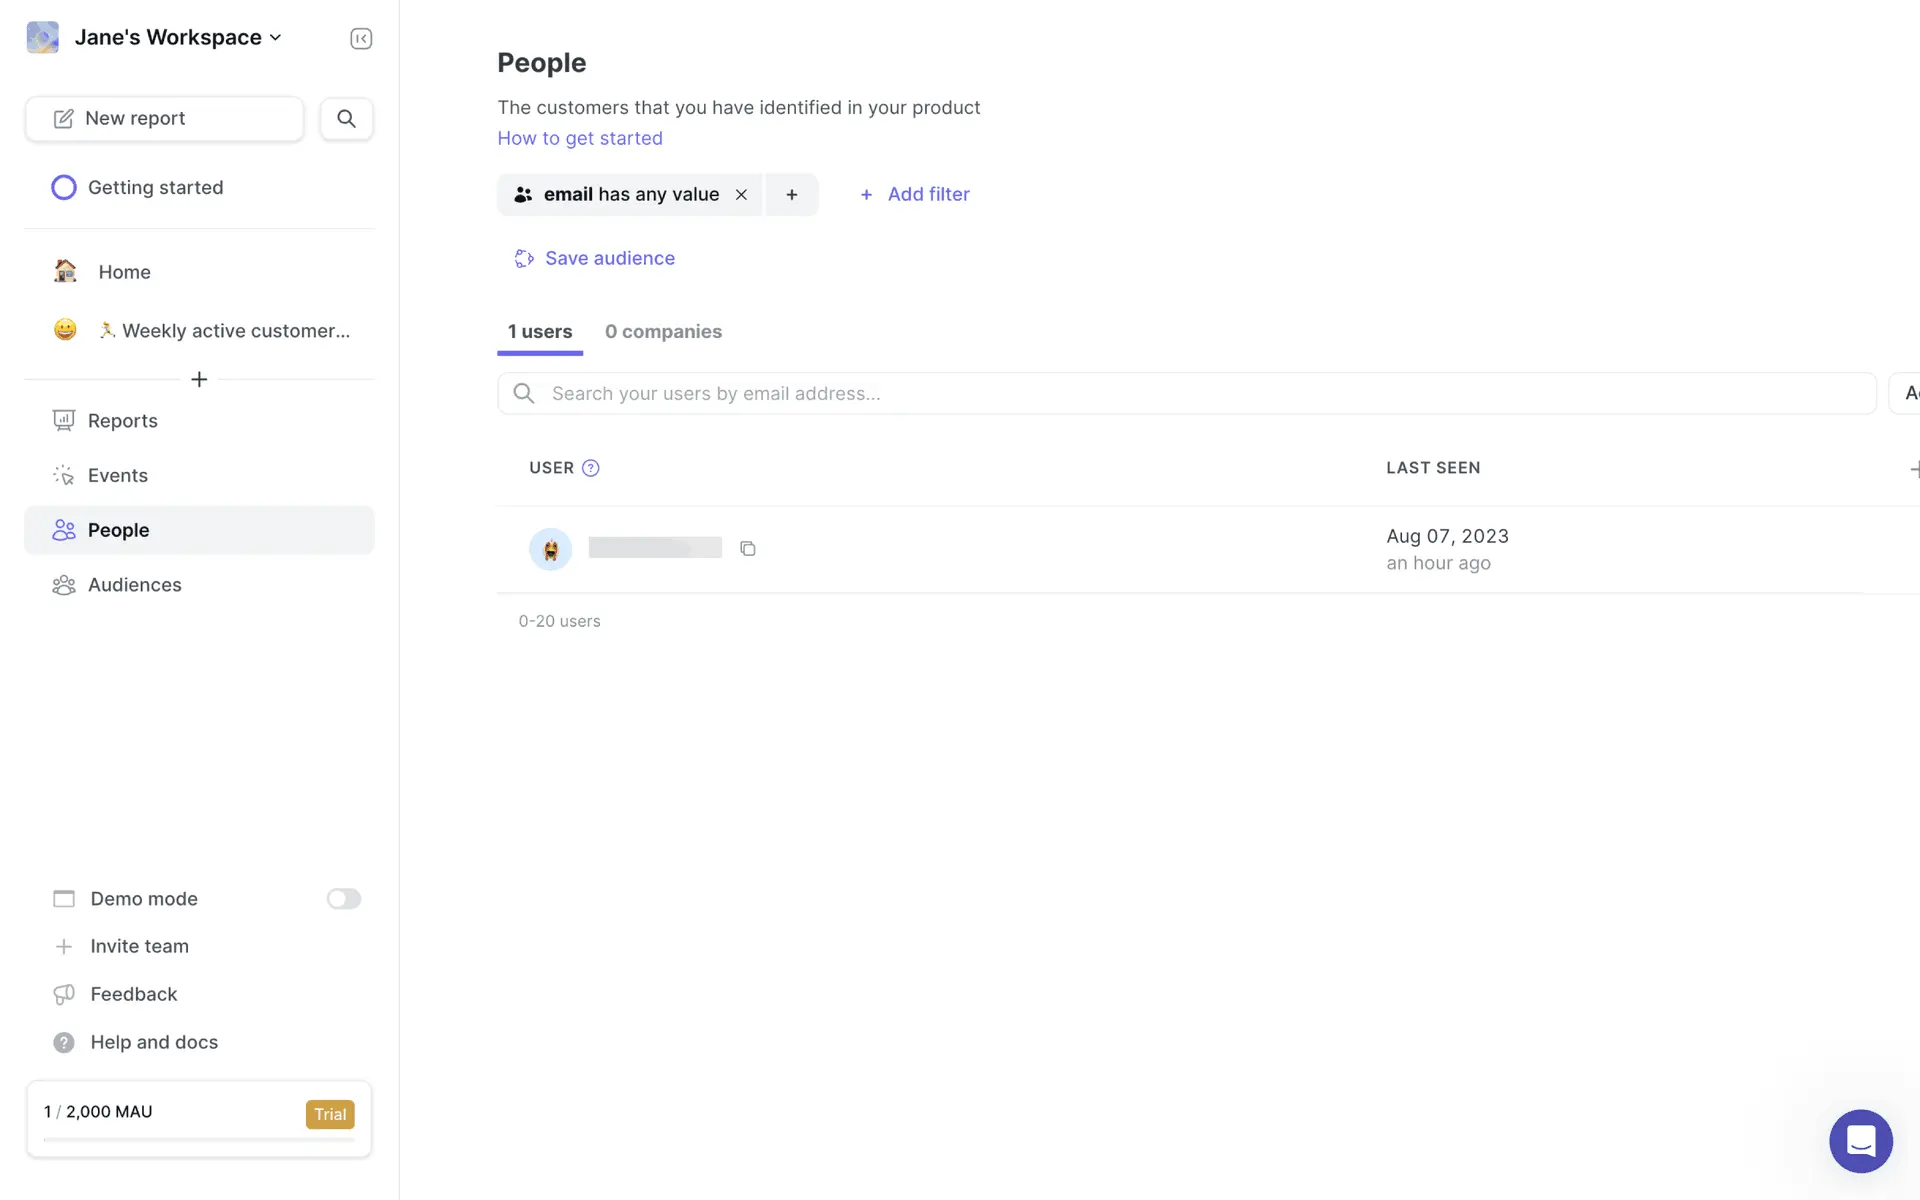This screenshot has width=1920, height=1200.
Task: Open the How to get started link
Action: pos(580,139)
